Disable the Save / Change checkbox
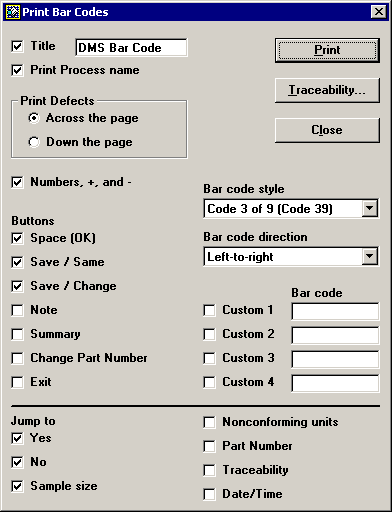392x512 pixels. 17,286
